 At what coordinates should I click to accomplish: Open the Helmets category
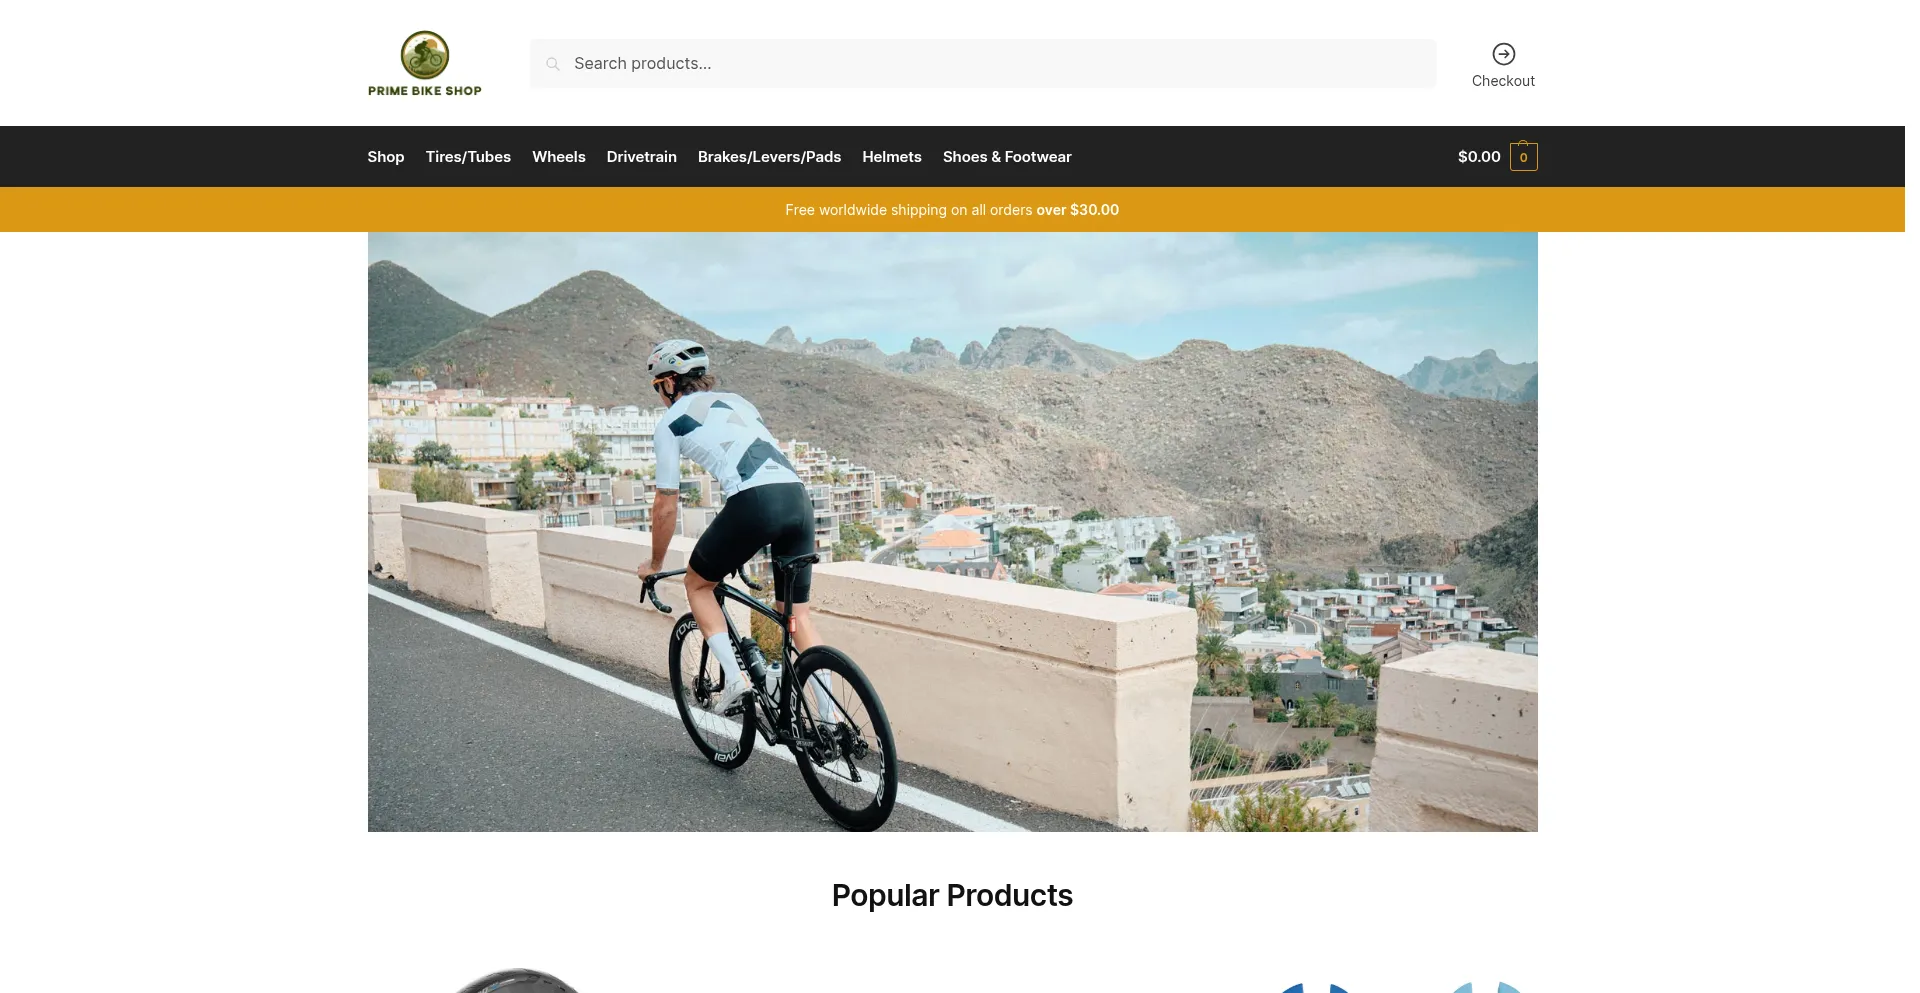[x=892, y=157]
